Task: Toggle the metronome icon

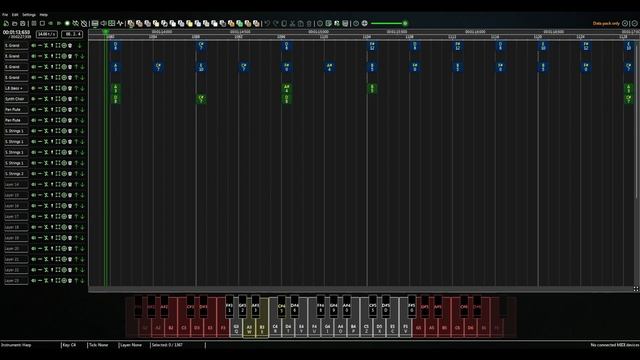Action: coord(84,24)
